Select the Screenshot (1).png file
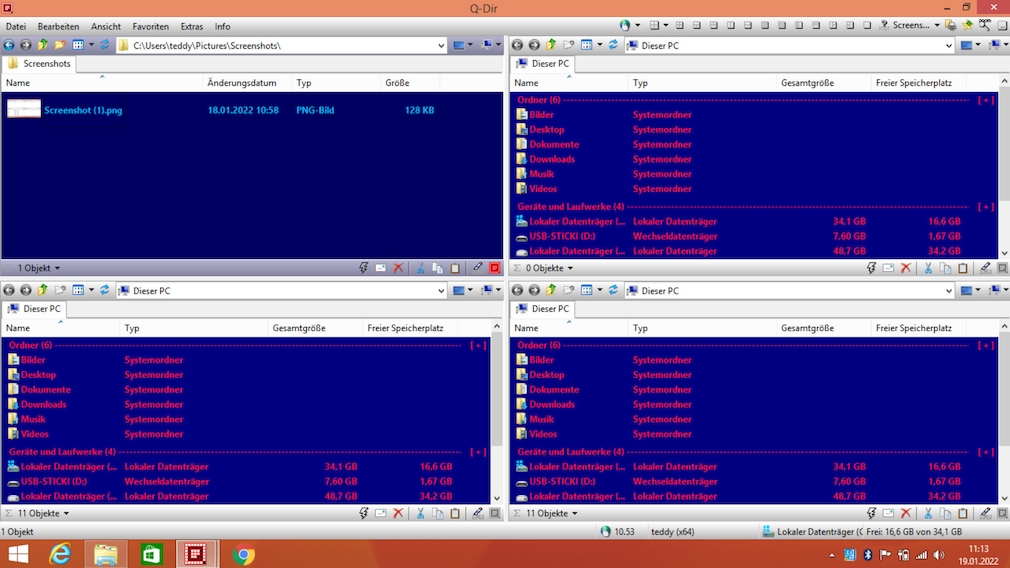 [83, 110]
